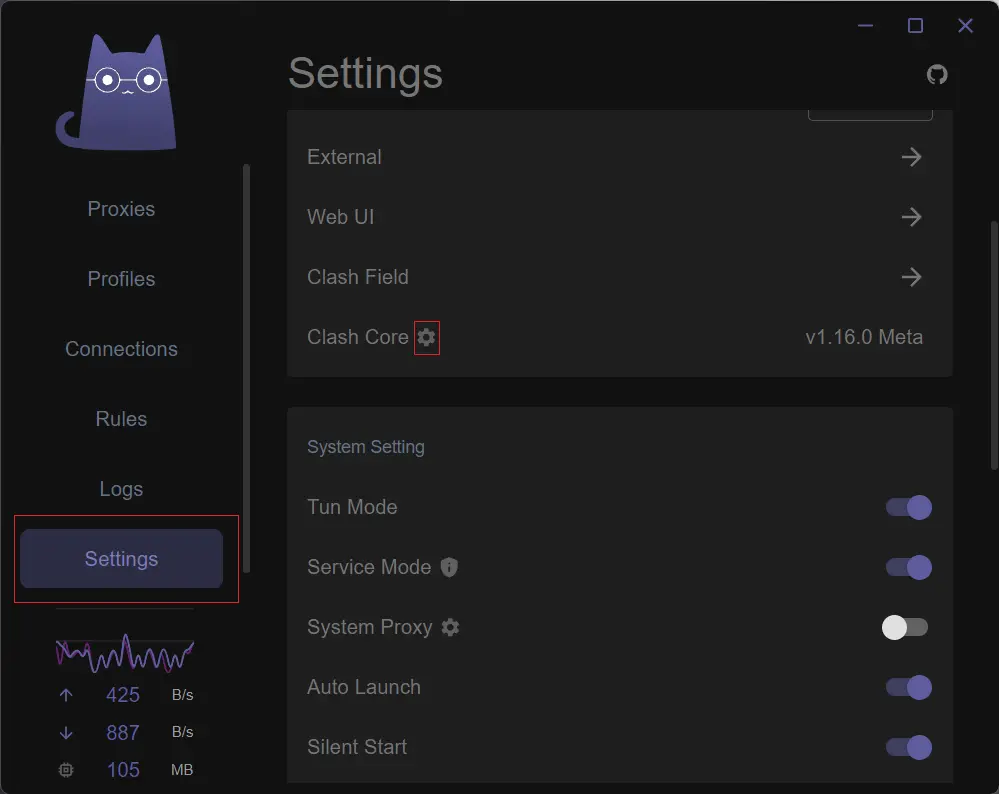The image size is (999, 794).
Task: Enable the System Proxy toggle
Action: (x=905, y=627)
